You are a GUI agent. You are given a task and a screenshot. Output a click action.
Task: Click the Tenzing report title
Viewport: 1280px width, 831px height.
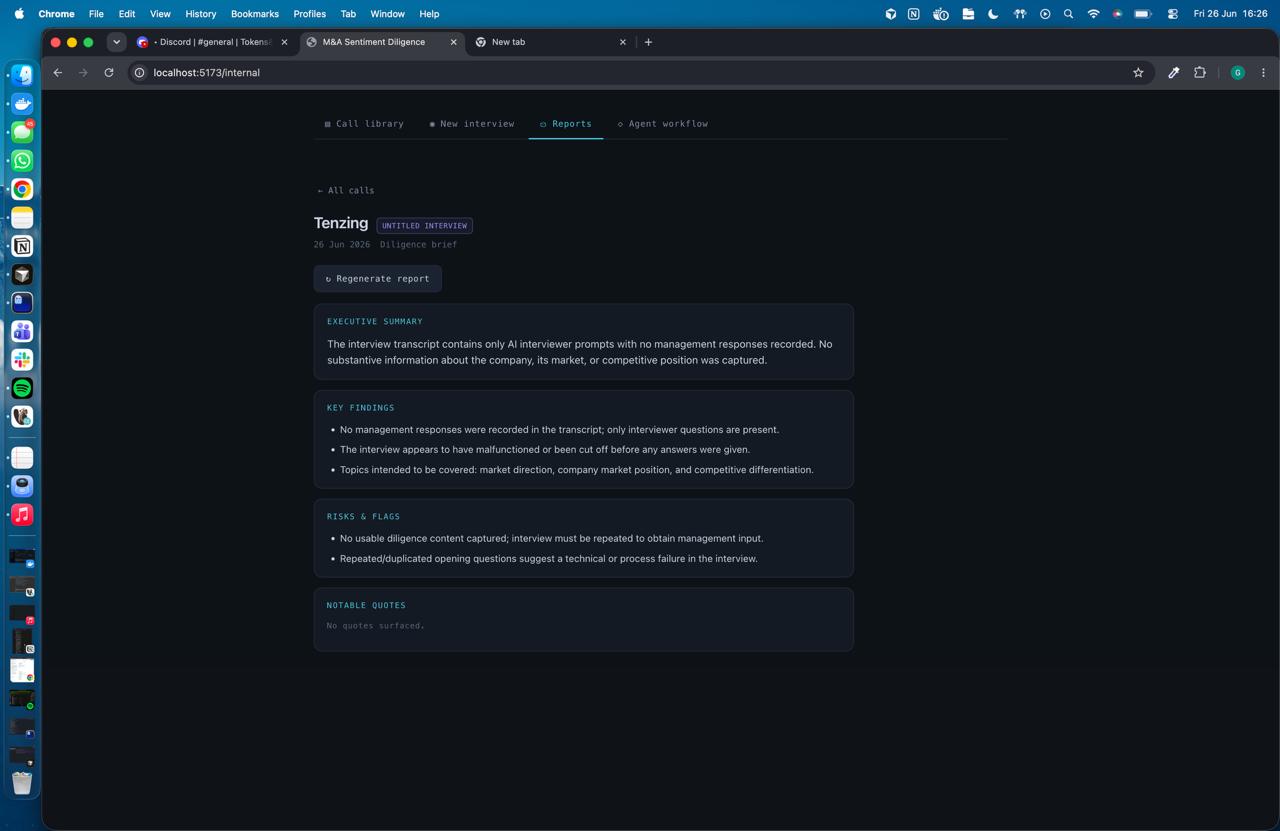click(x=341, y=223)
